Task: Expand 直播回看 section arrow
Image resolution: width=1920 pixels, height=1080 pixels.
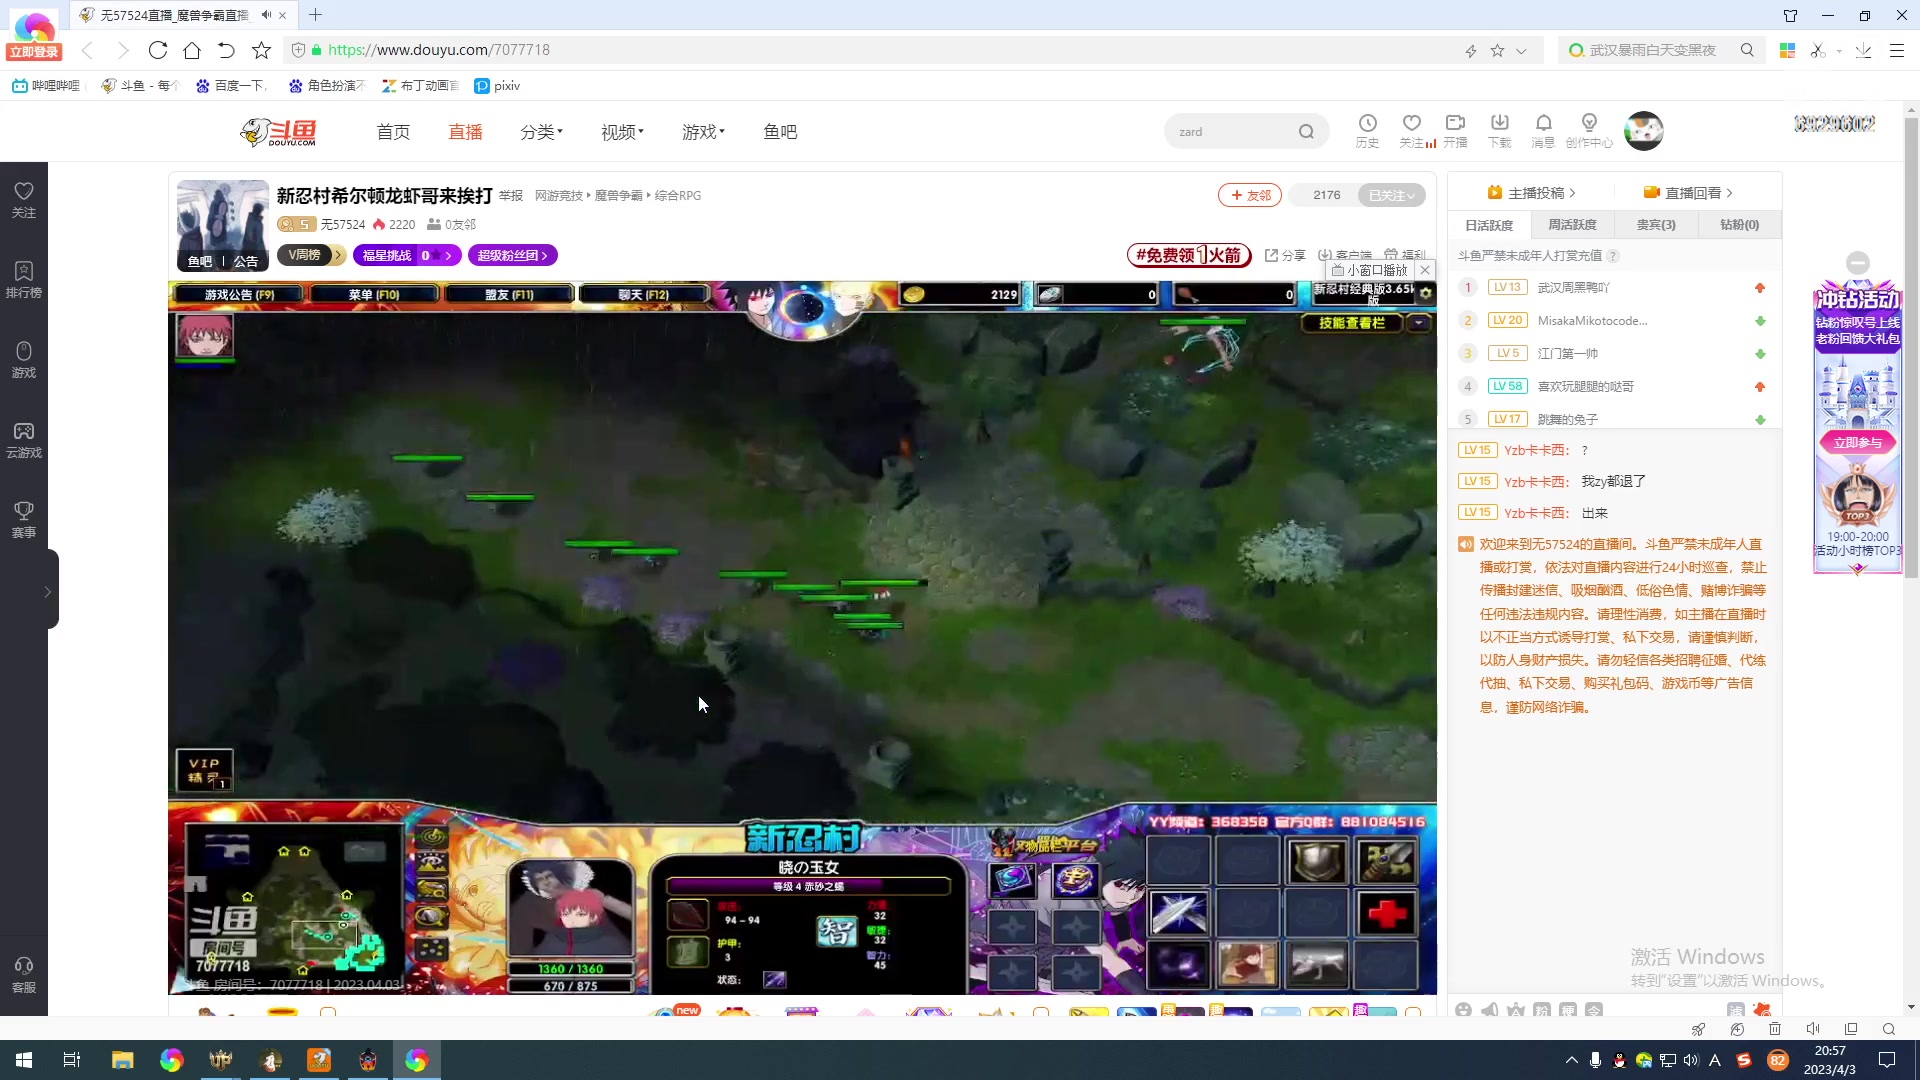Action: (x=1729, y=193)
